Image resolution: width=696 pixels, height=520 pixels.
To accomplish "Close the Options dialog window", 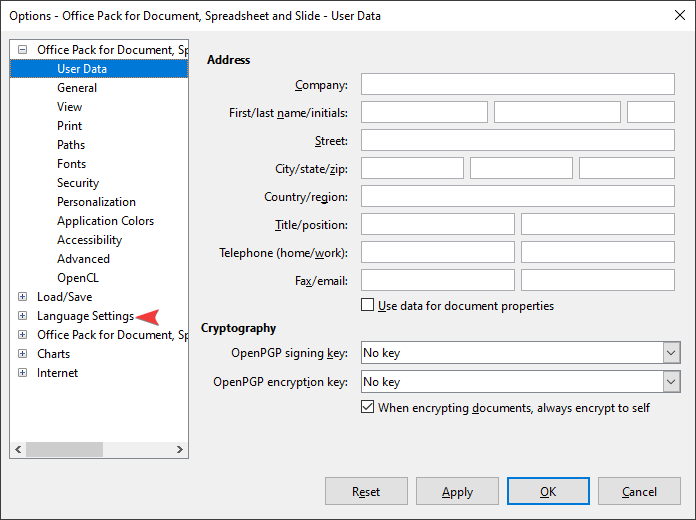I will [x=673, y=16].
